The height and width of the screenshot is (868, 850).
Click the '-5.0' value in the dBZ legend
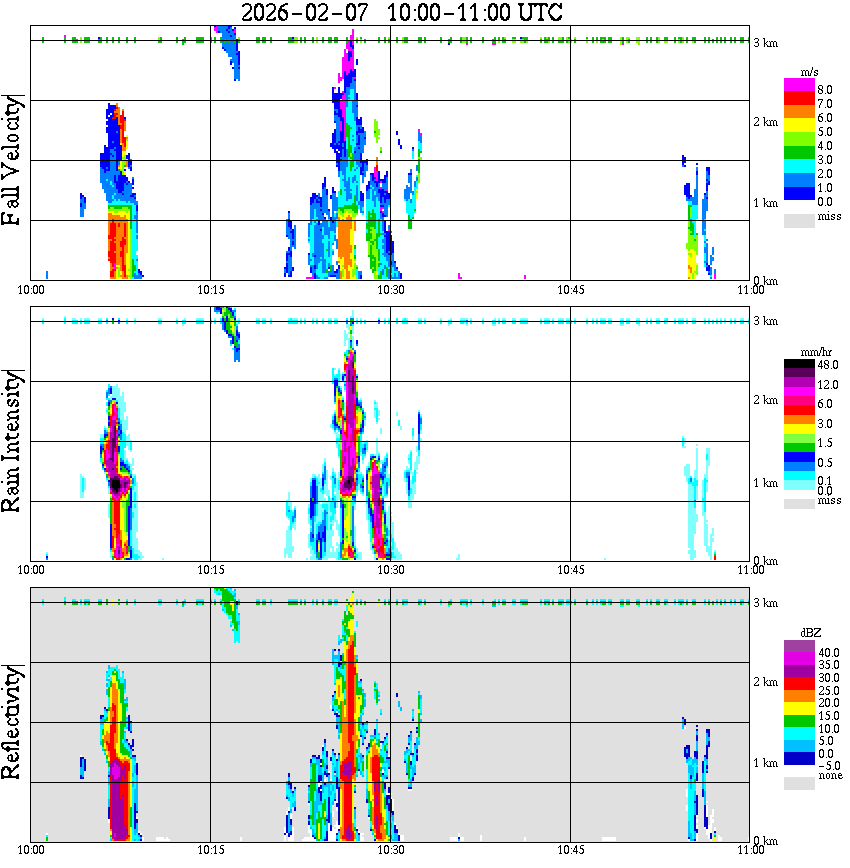[829, 766]
